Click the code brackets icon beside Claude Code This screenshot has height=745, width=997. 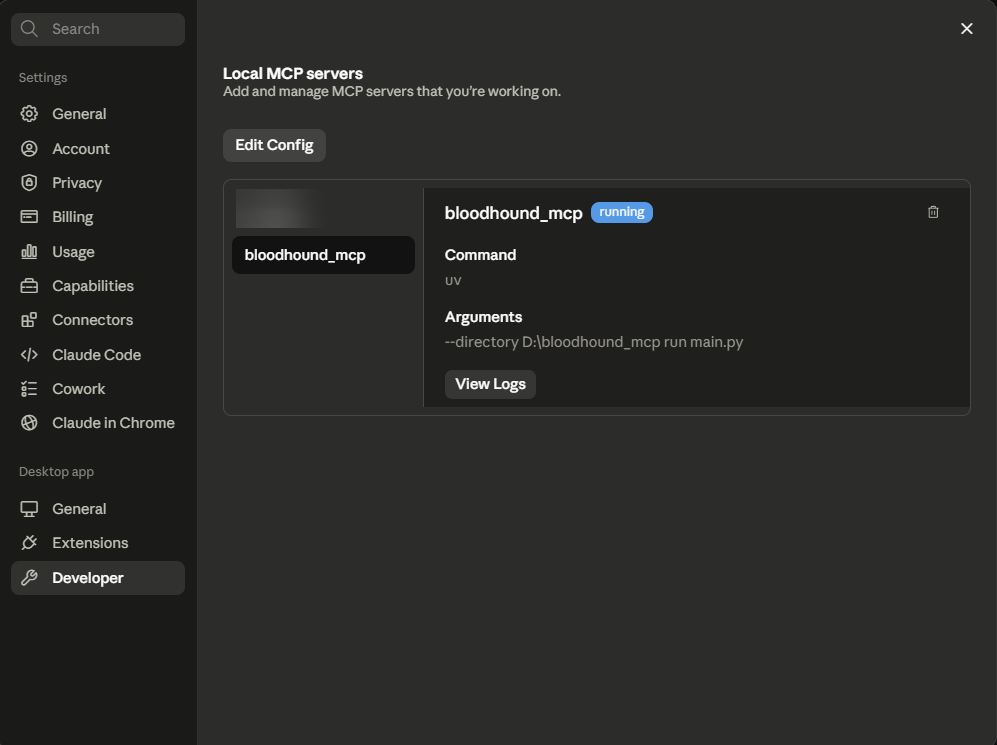point(29,355)
